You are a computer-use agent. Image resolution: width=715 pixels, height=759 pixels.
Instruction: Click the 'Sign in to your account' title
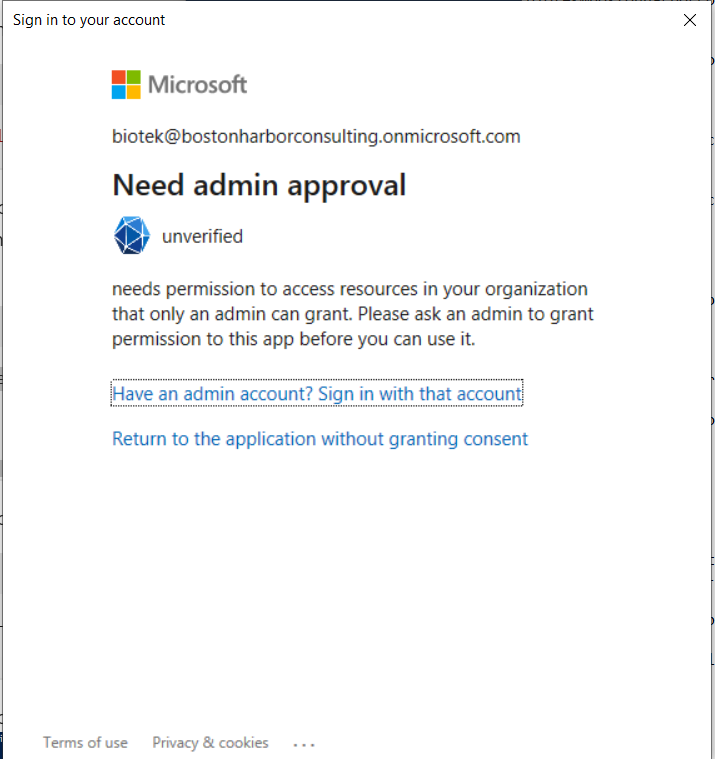[89, 20]
